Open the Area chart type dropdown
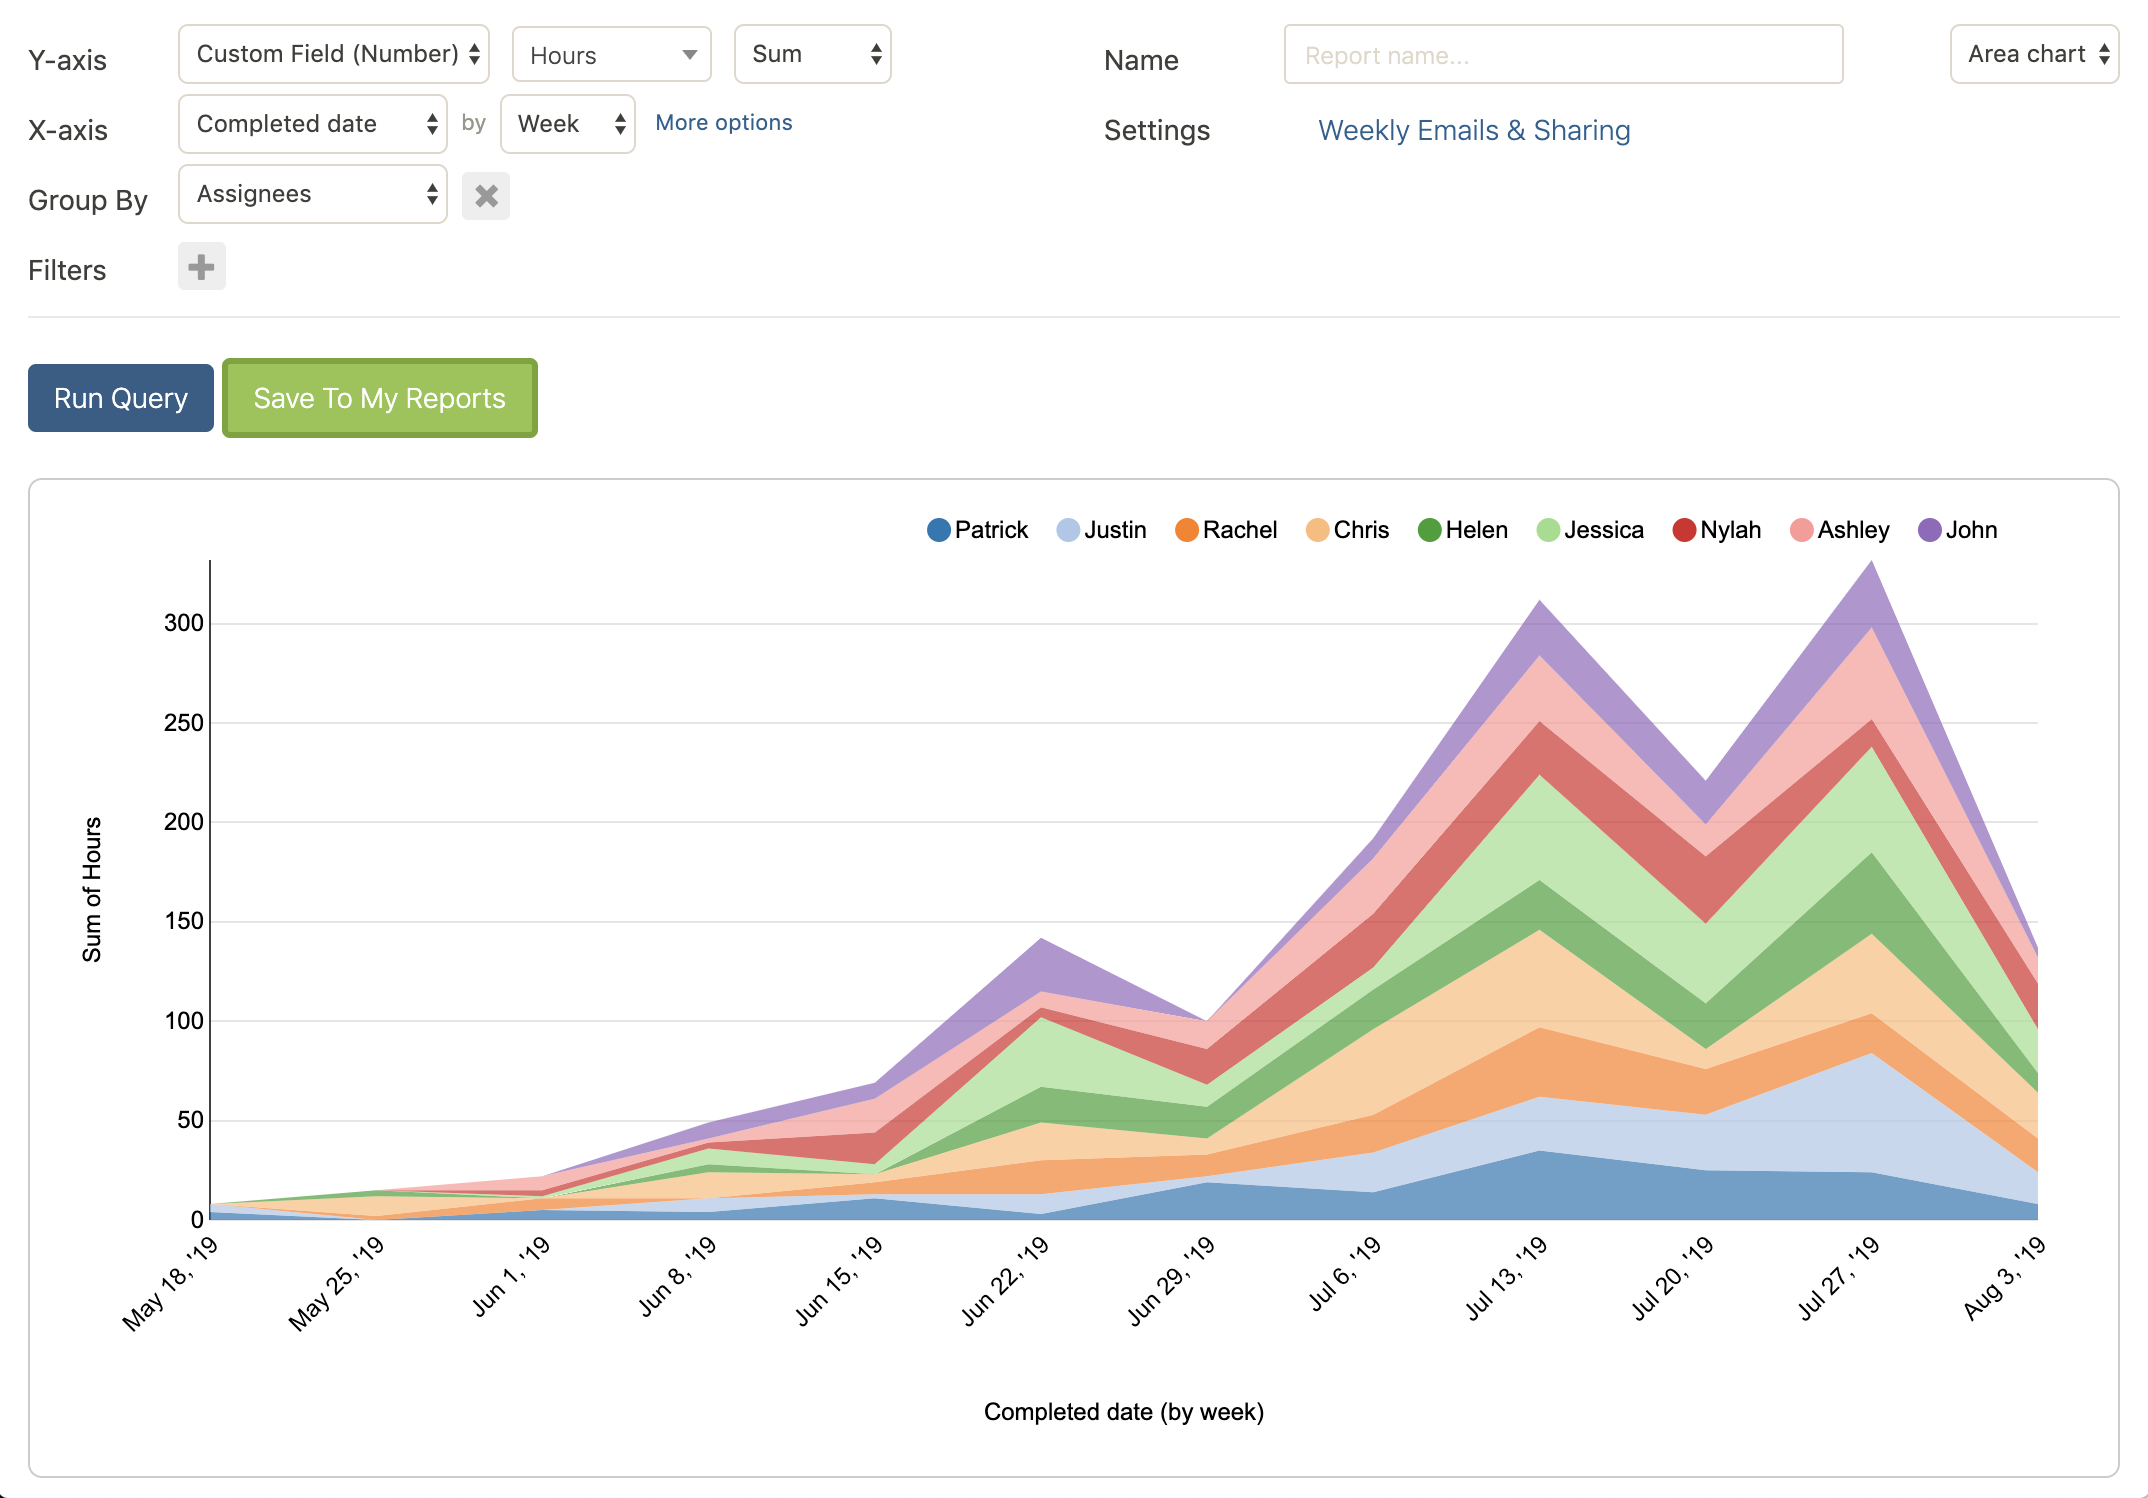The image size is (2148, 1498). (x=2034, y=54)
